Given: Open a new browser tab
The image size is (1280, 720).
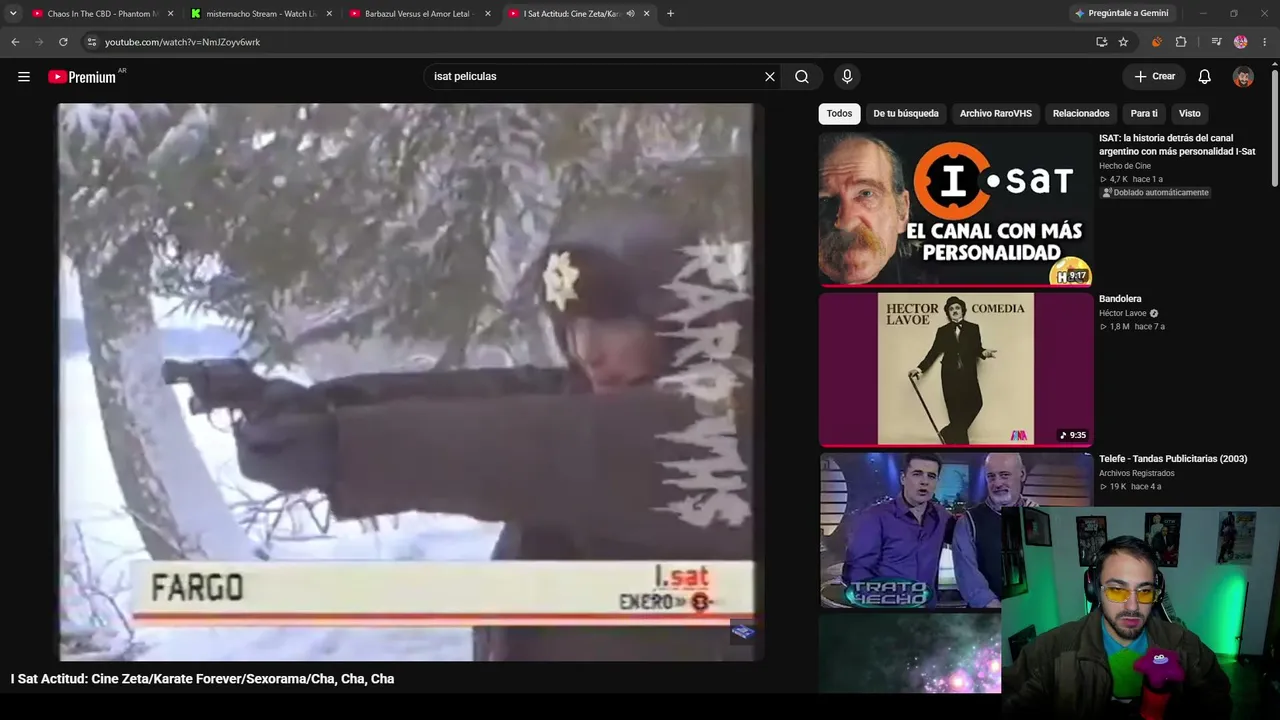Looking at the screenshot, I should 670,14.
